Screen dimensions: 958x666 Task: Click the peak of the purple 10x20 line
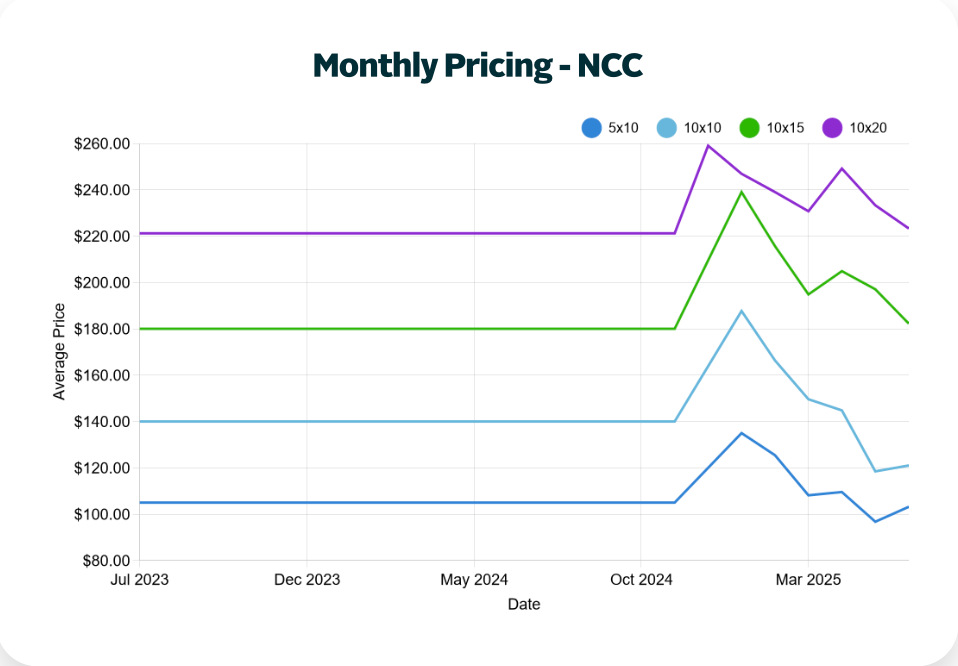pyautogui.click(x=708, y=145)
